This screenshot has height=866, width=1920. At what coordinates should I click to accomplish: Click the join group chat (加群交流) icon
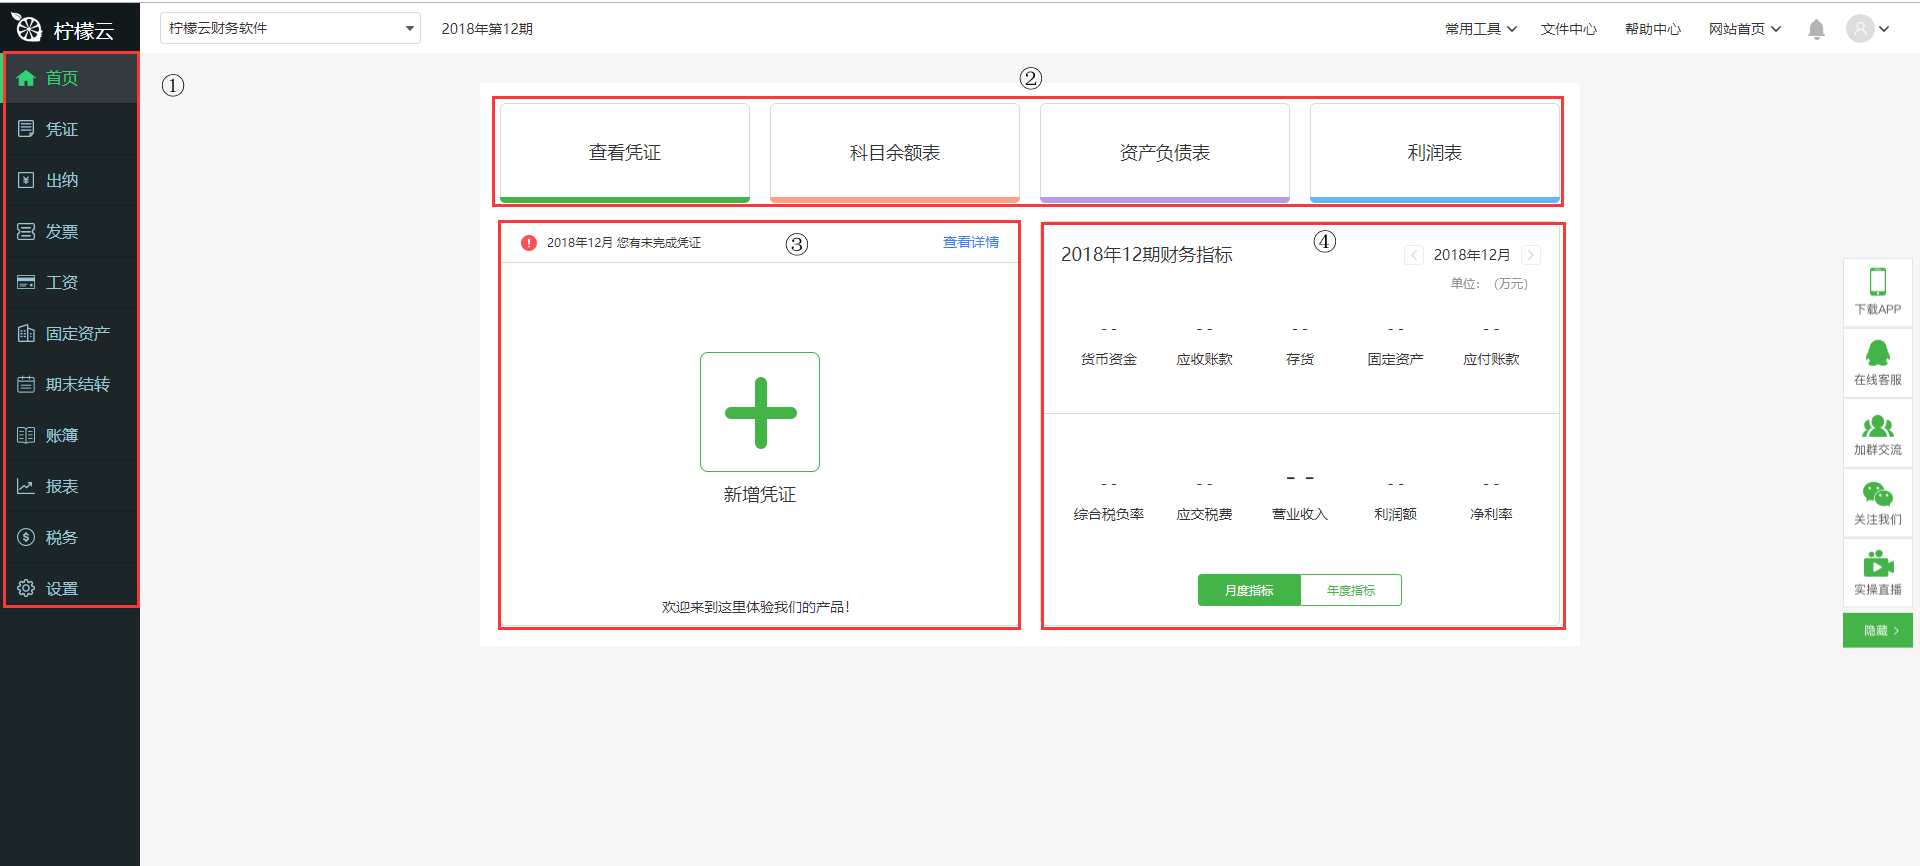pos(1877,427)
